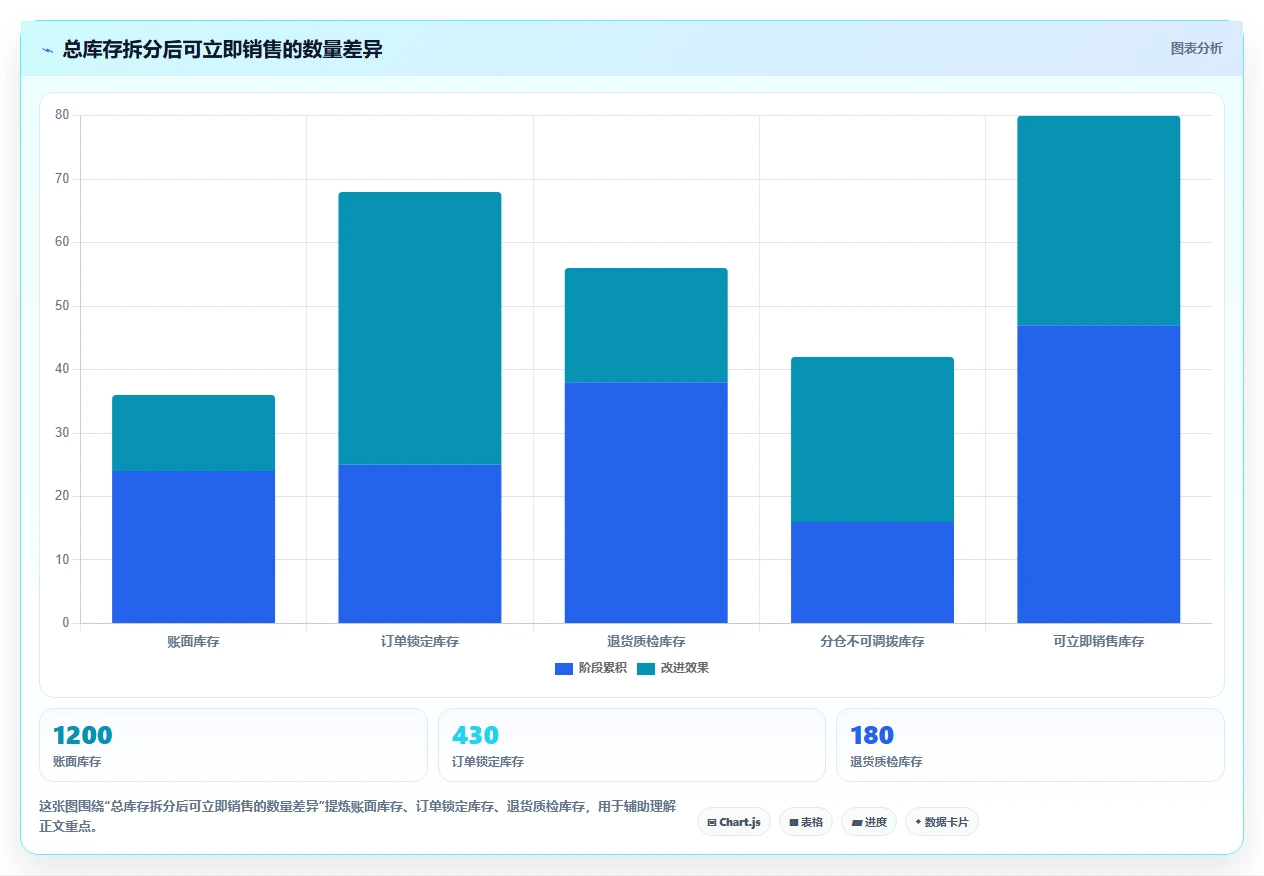The width and height of the screenshot is (1264, 876).
Task: Click the y-axis value 50
Action: point(62,306)
